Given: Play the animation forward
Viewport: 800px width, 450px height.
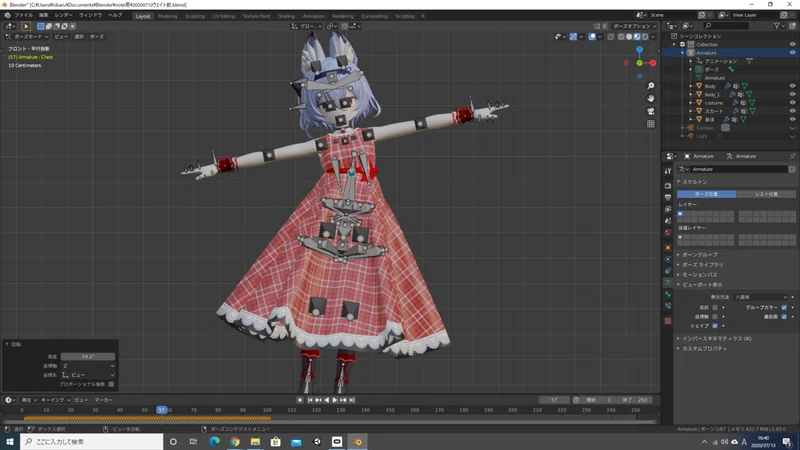Looking at the screenshot, I should pyautogui.click(x=335, y=400).
